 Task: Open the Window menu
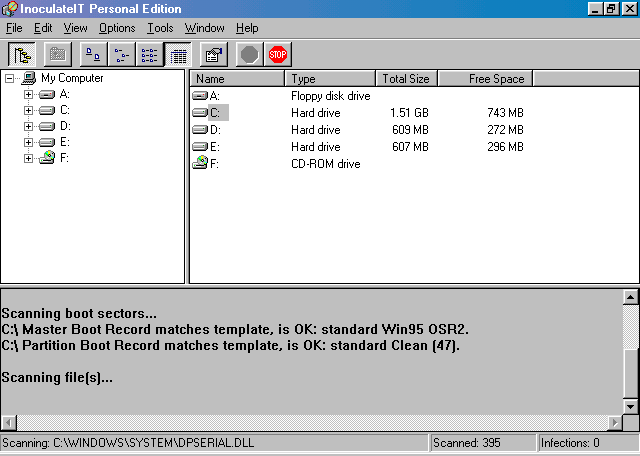tap(204, 28)
